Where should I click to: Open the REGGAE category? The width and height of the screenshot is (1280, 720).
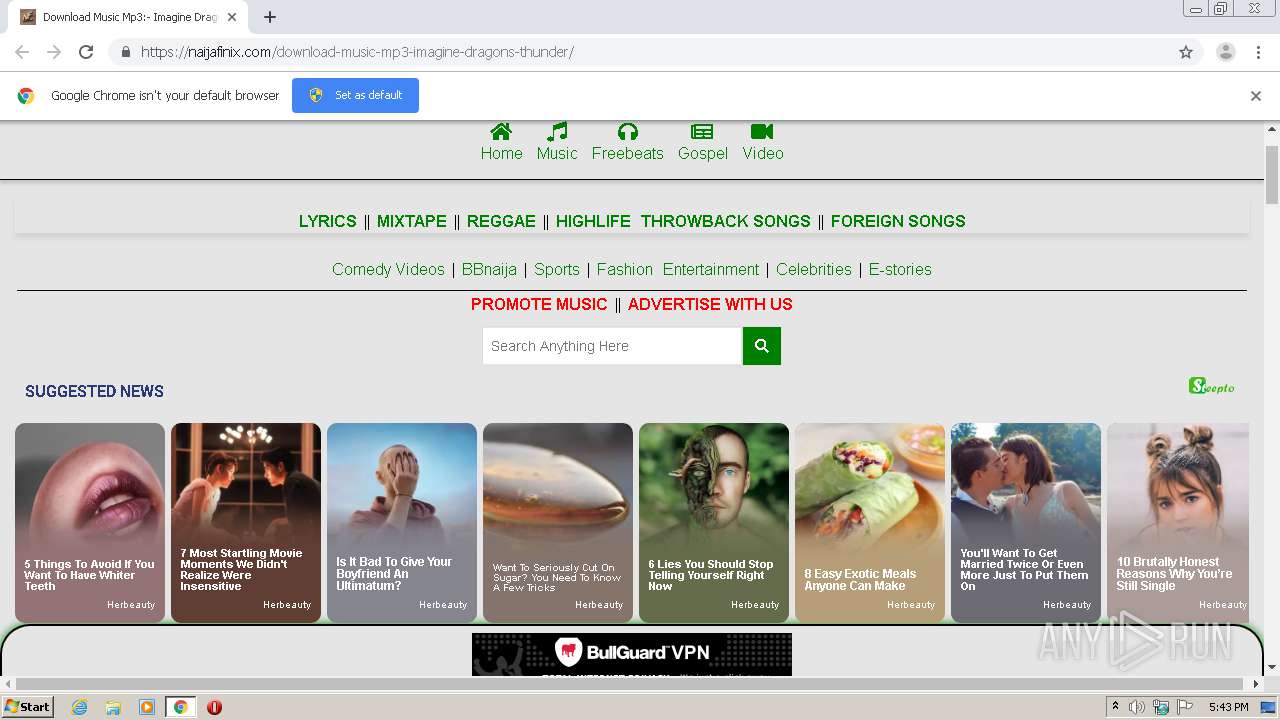pos(501,221)
